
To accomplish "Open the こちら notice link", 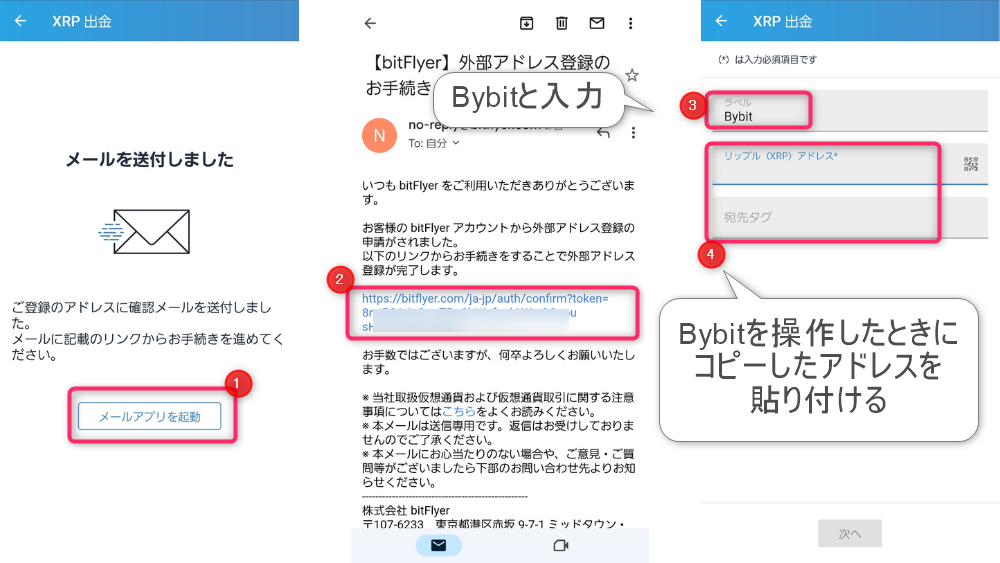I will point(459,412).
